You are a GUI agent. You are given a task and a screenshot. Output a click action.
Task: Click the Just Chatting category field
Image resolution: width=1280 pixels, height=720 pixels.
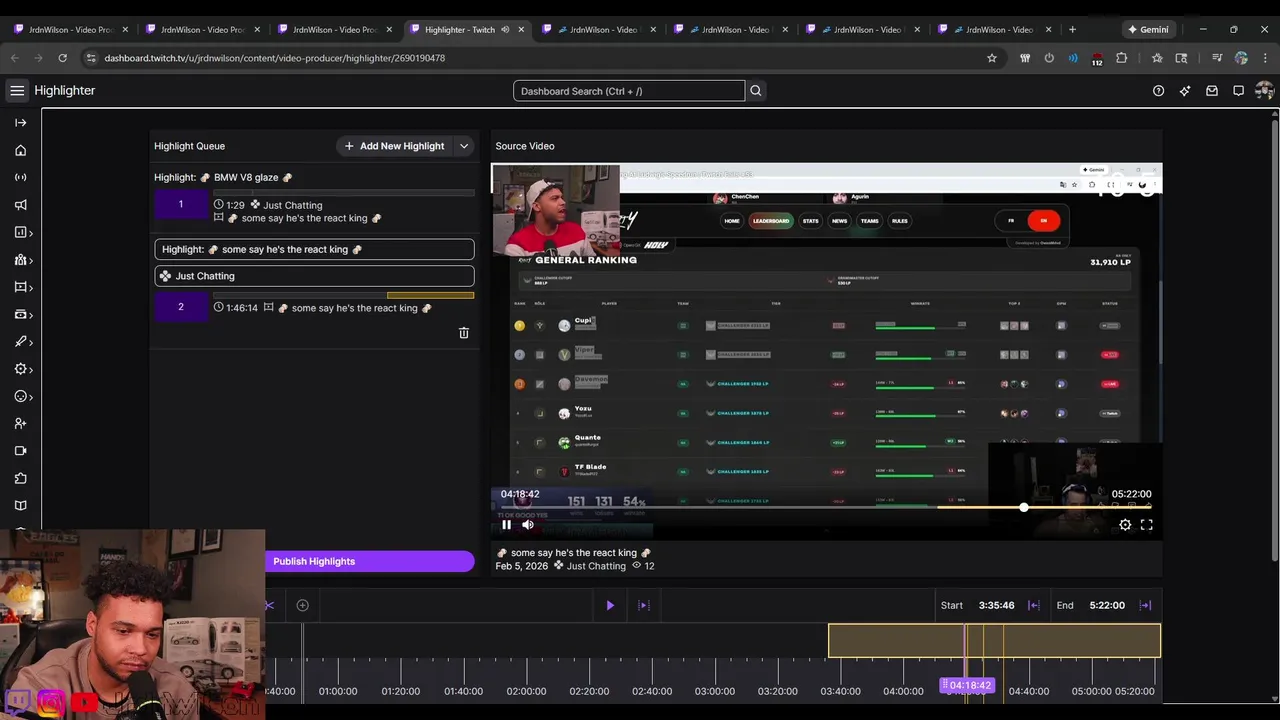coord(314,276)
